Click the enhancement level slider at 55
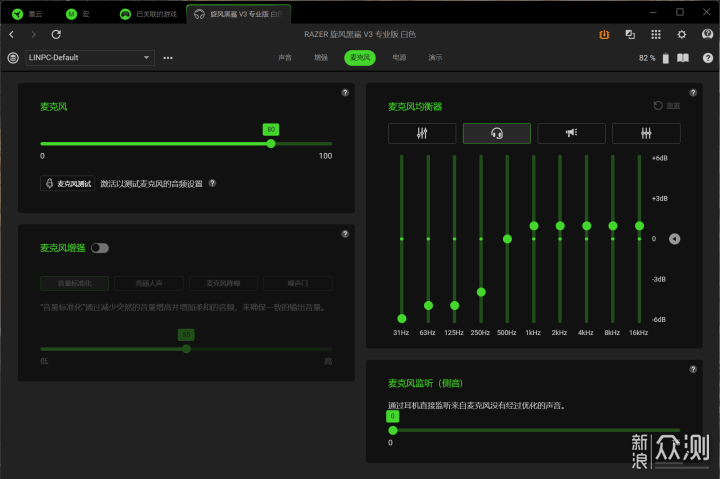 tap(186, 349)
